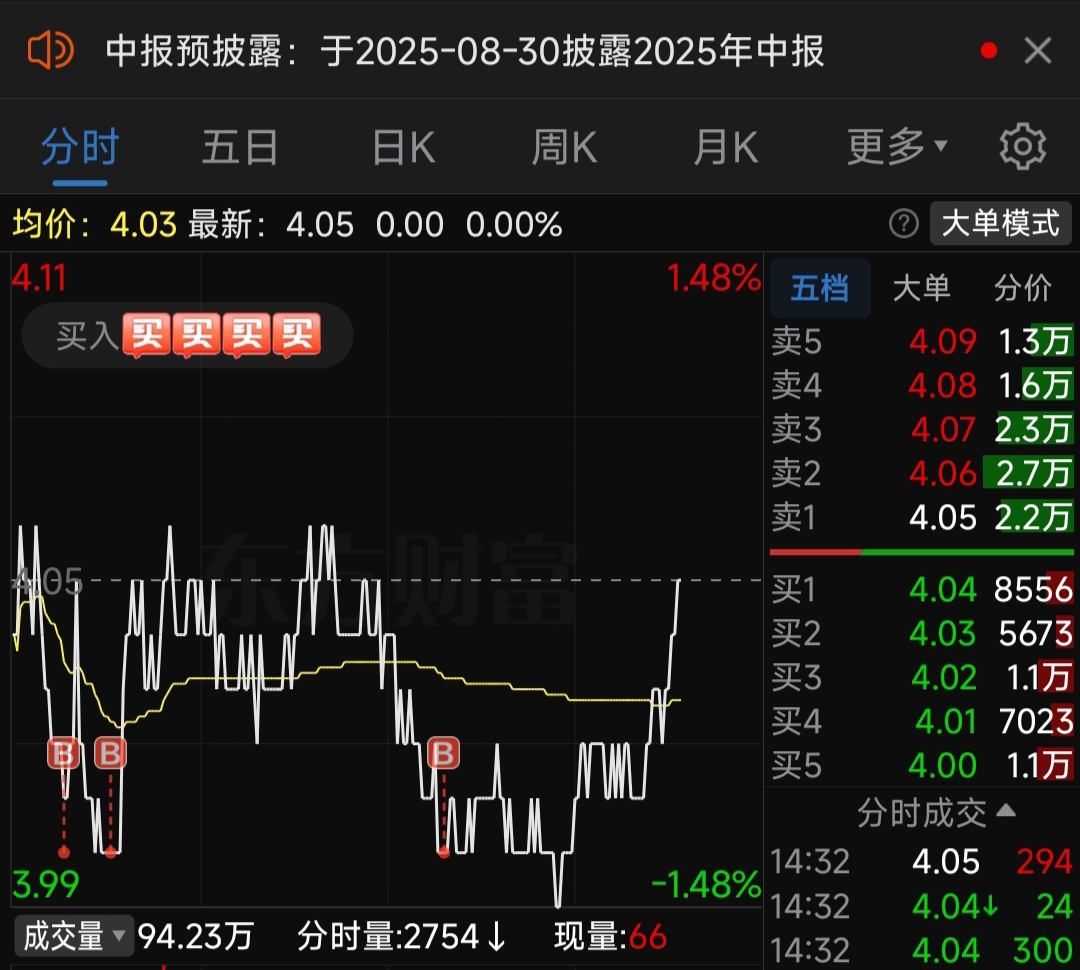Select the 分价 tab
This screenshot has width=1080, height=970.
tap(1022, 288)
